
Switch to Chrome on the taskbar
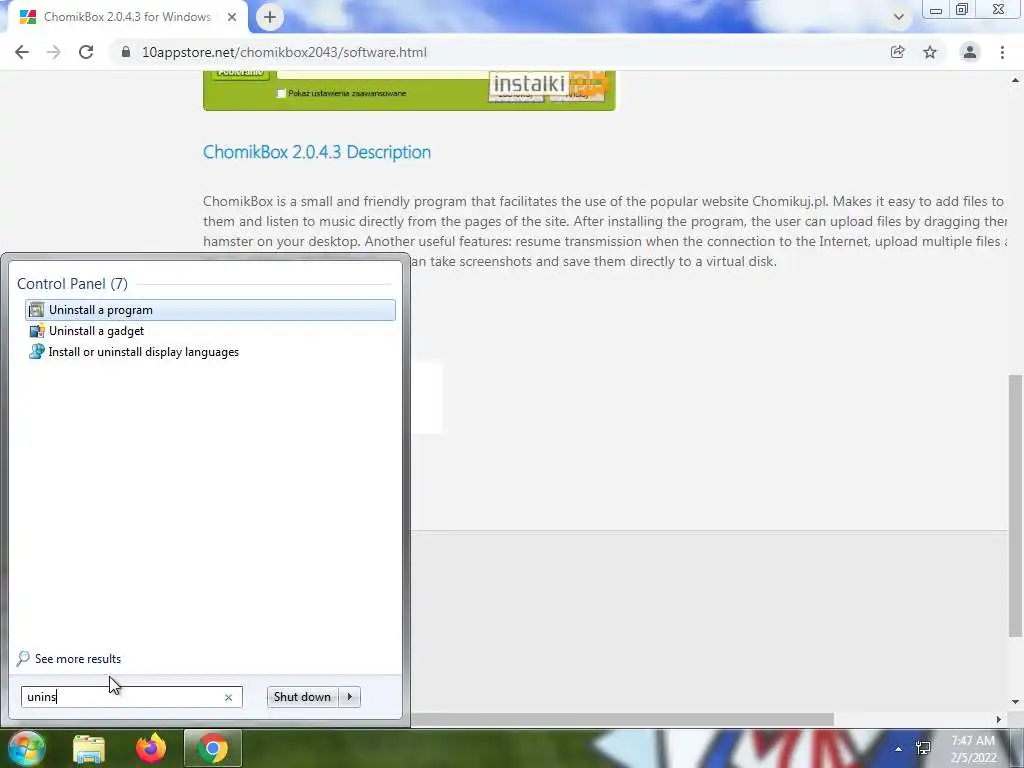click(x=213, y=748)
